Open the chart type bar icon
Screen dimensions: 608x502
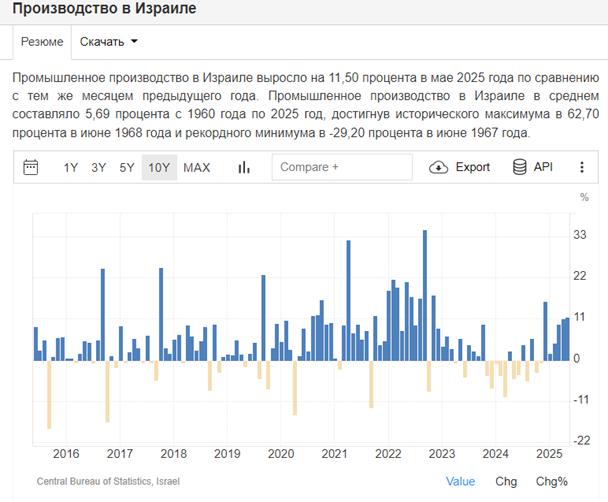(243, 167)
